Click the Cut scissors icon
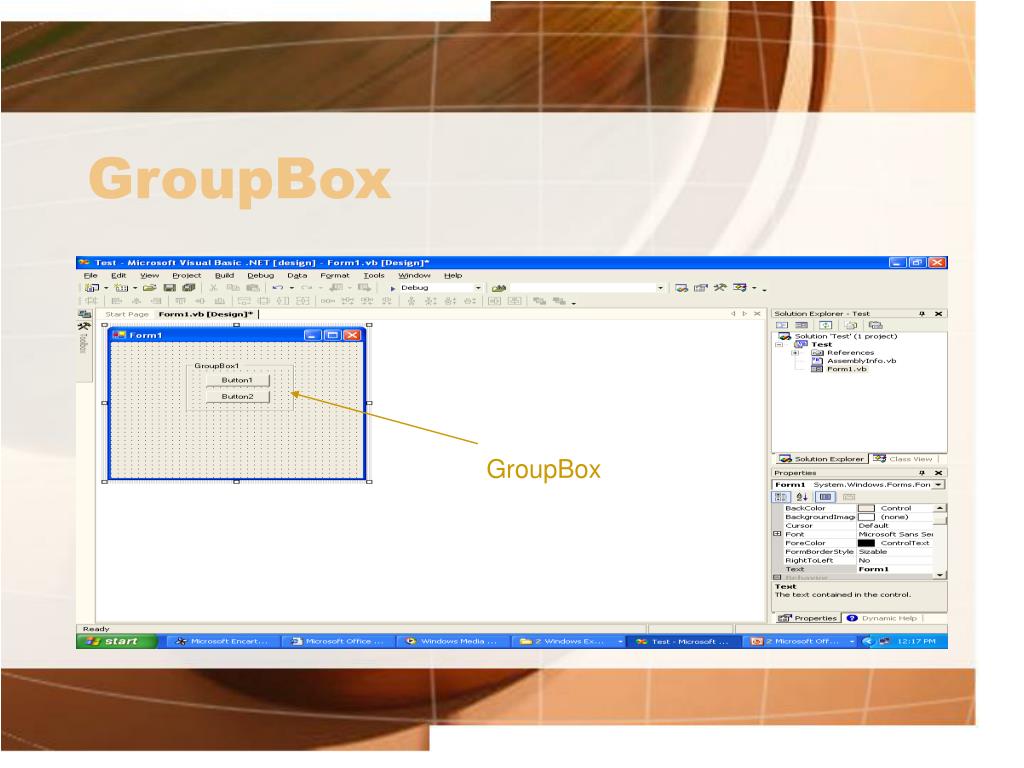Image resolution: width=1024 pixels, height=768 pixels. coord(213,288)
